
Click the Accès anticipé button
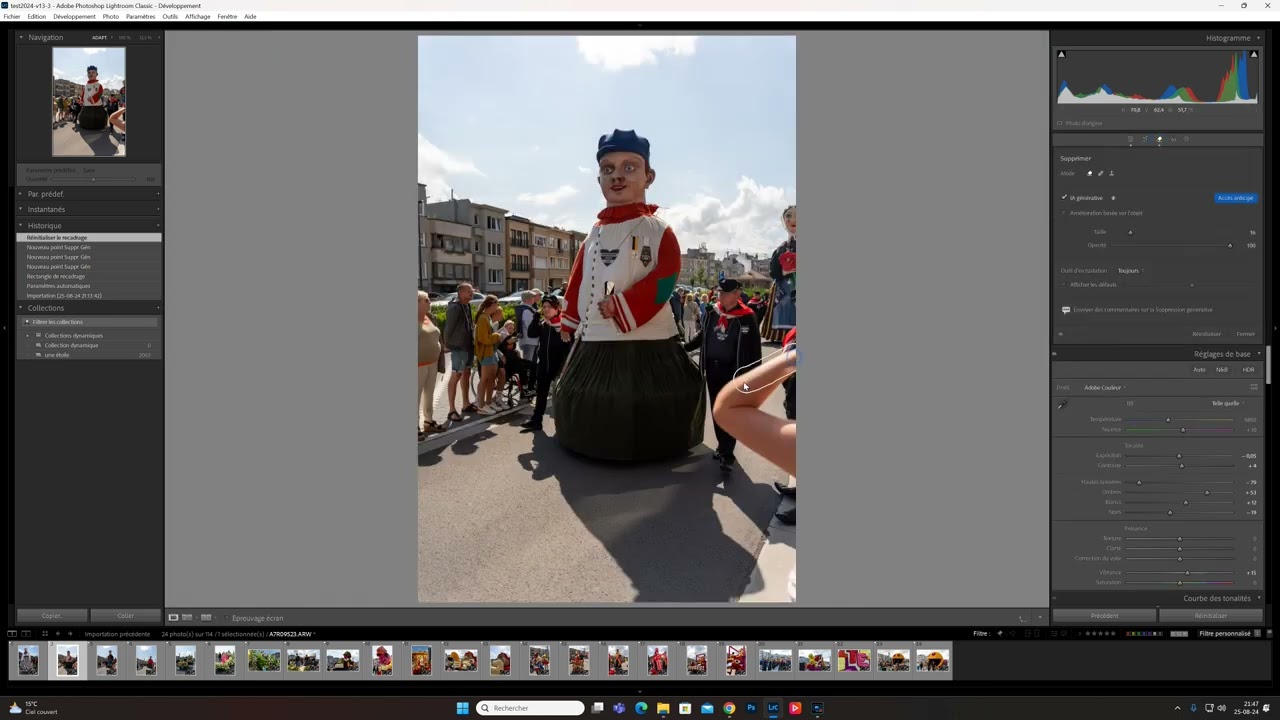click(1236, 198)
